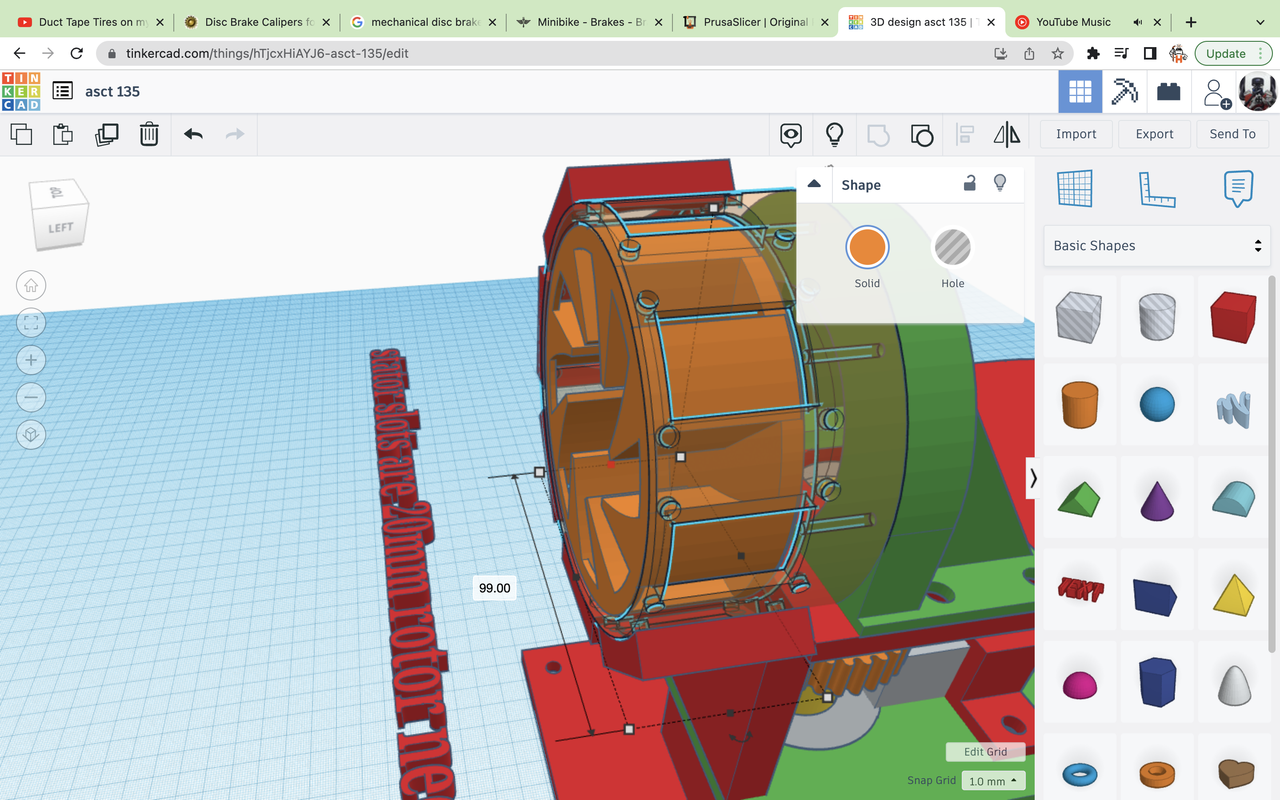Viewport: 1280px width, 800px height.
Task: Collapse the shapes side panel arrow
Action: coord(1033,479)
